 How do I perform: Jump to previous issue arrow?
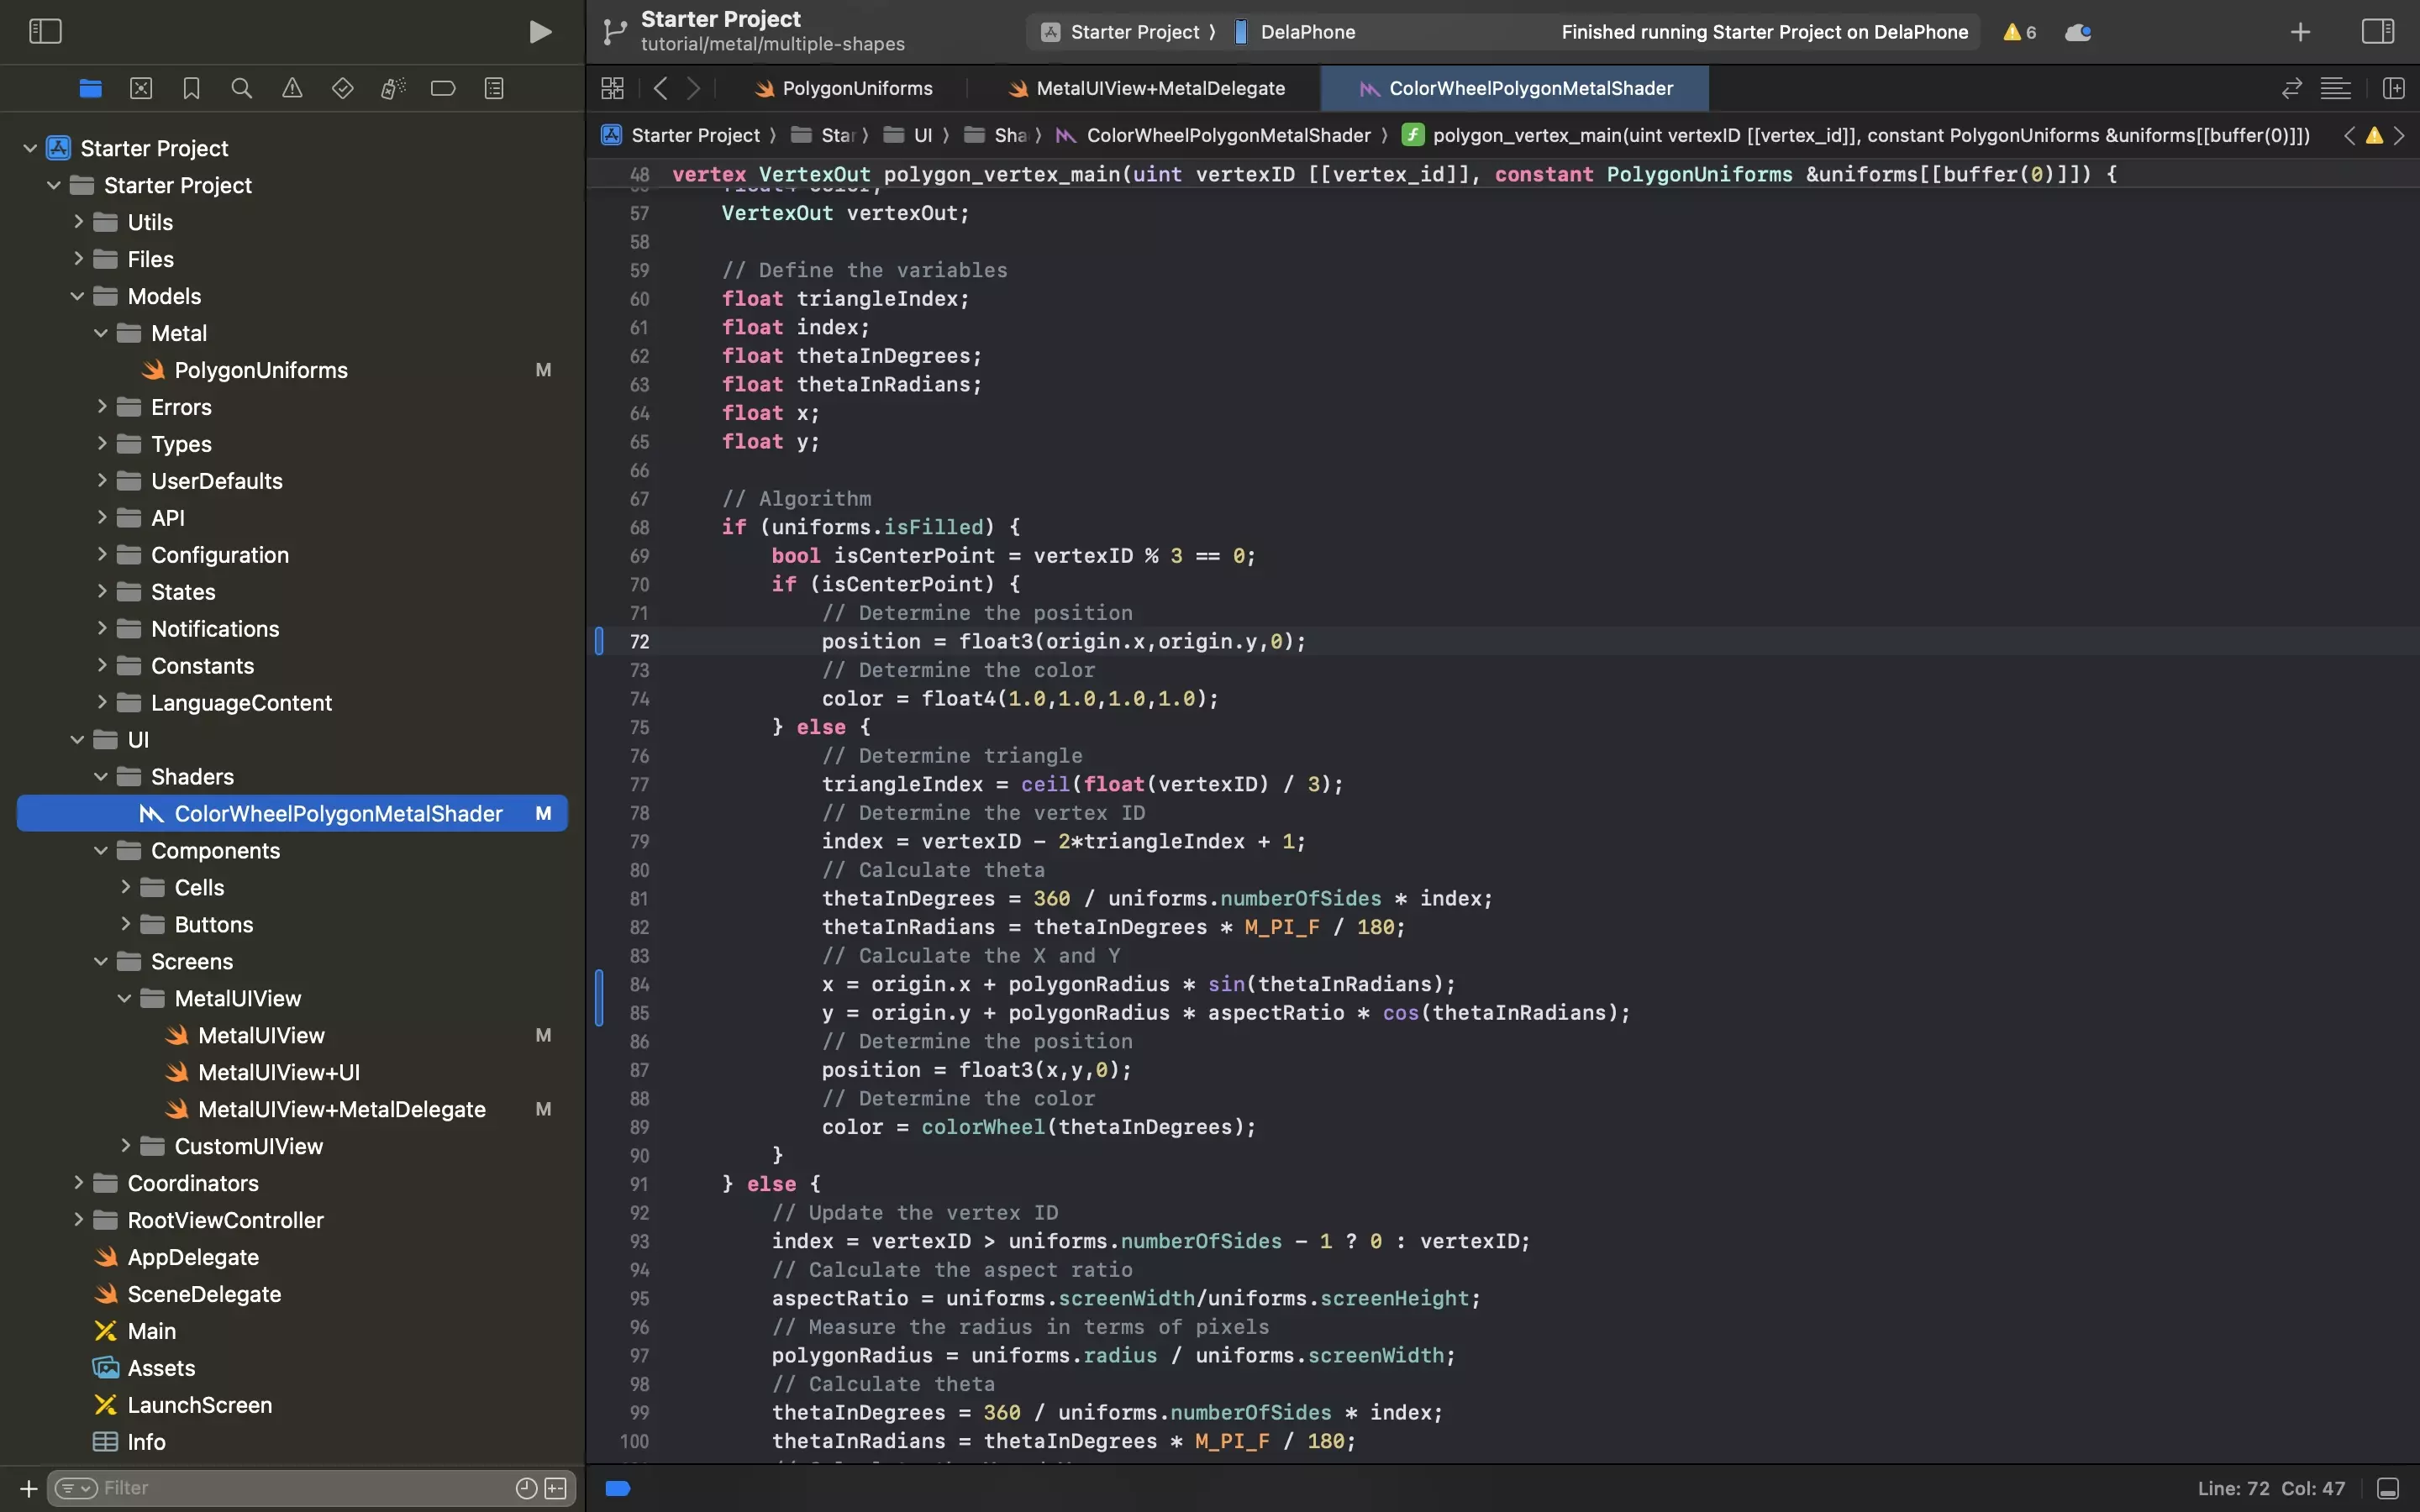pyautogui.click(x=2349, y=135)
